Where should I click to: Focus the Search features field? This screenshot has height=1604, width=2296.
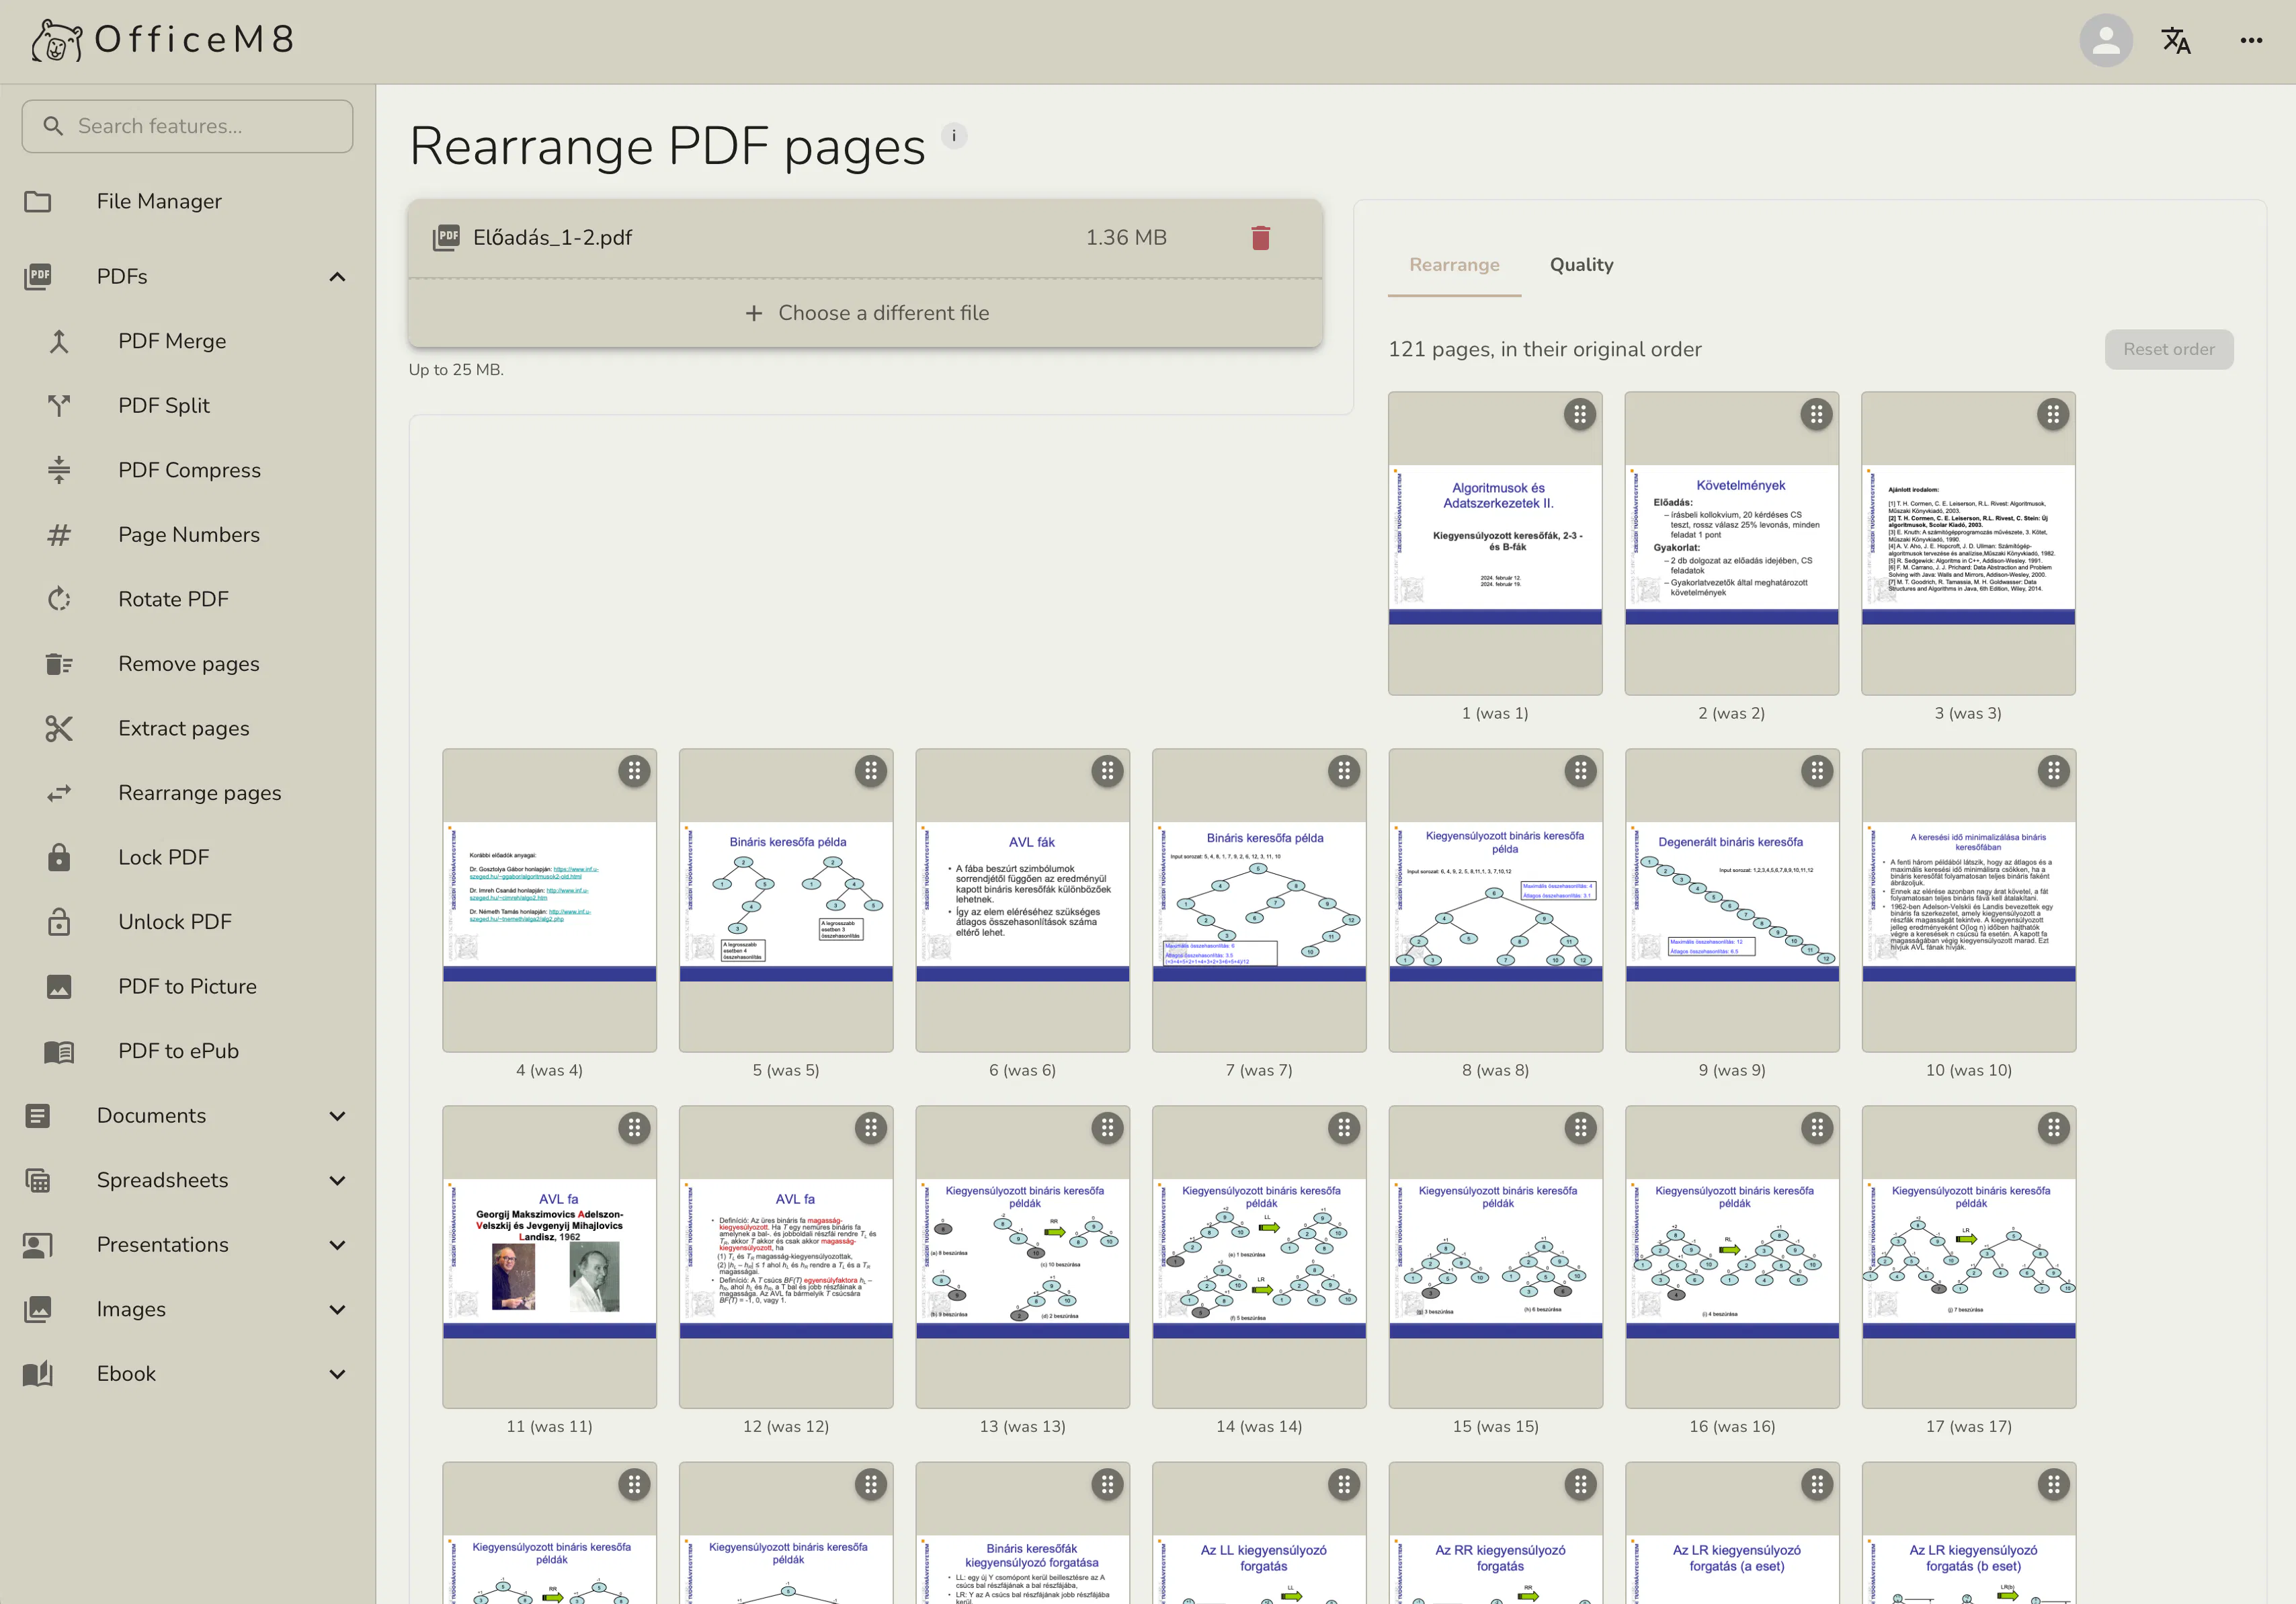pos(188,126)
